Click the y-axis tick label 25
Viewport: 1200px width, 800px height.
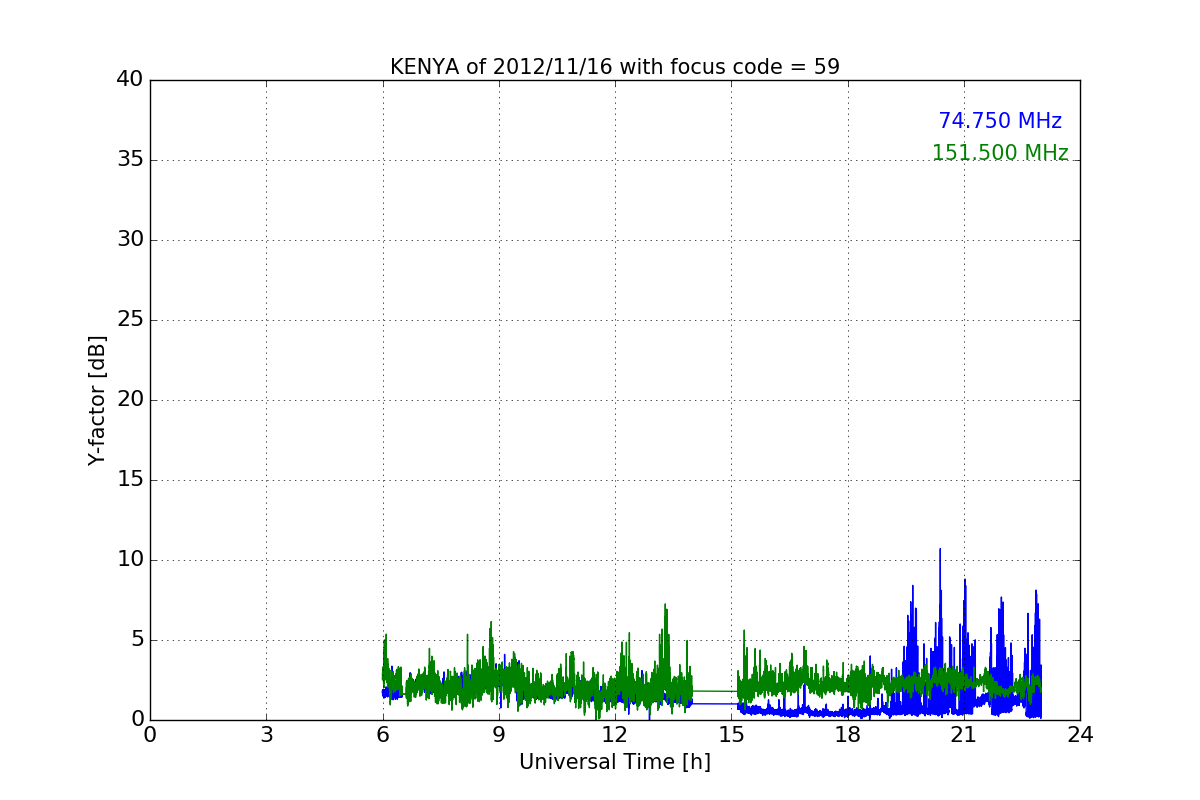(130, 320)
